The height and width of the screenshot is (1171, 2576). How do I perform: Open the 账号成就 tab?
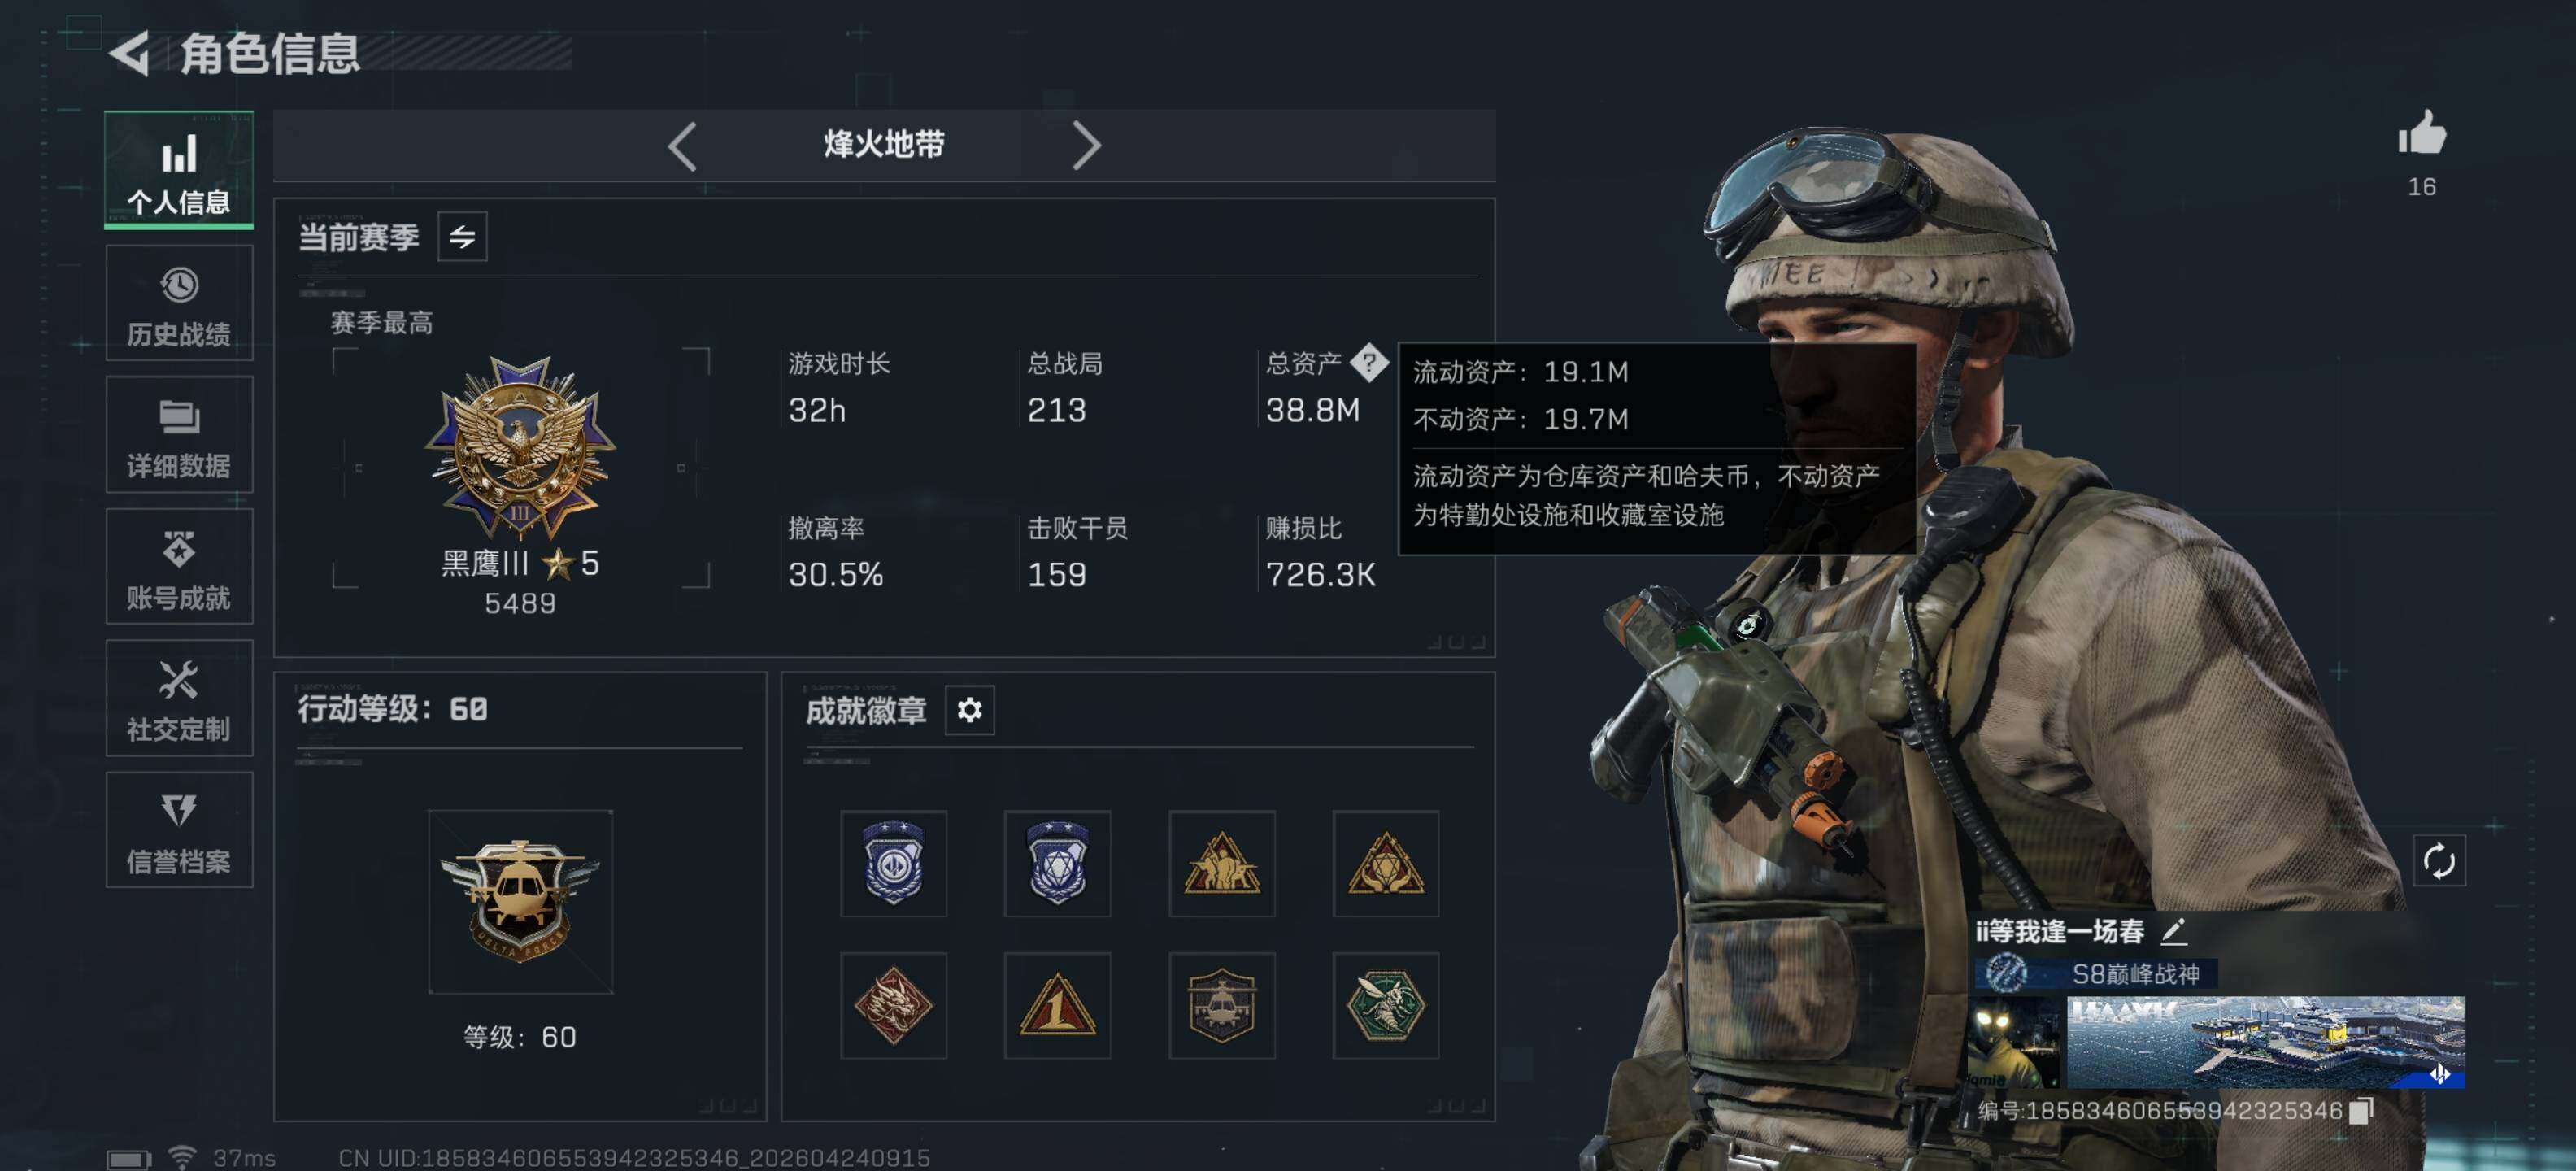coord(179,566)
